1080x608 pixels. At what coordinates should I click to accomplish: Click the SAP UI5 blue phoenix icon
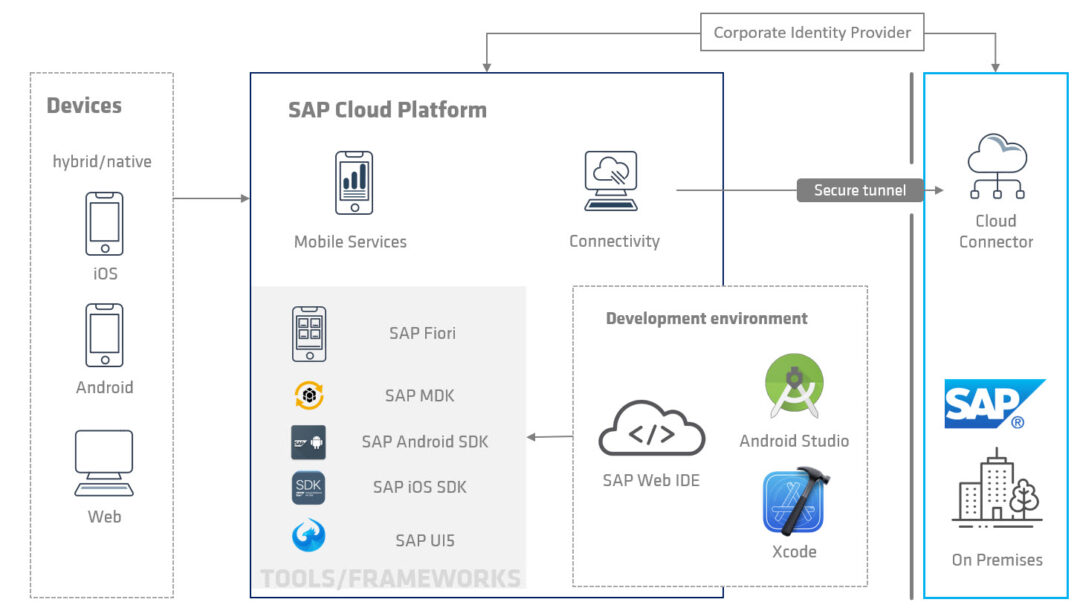[x=309, y=535]
